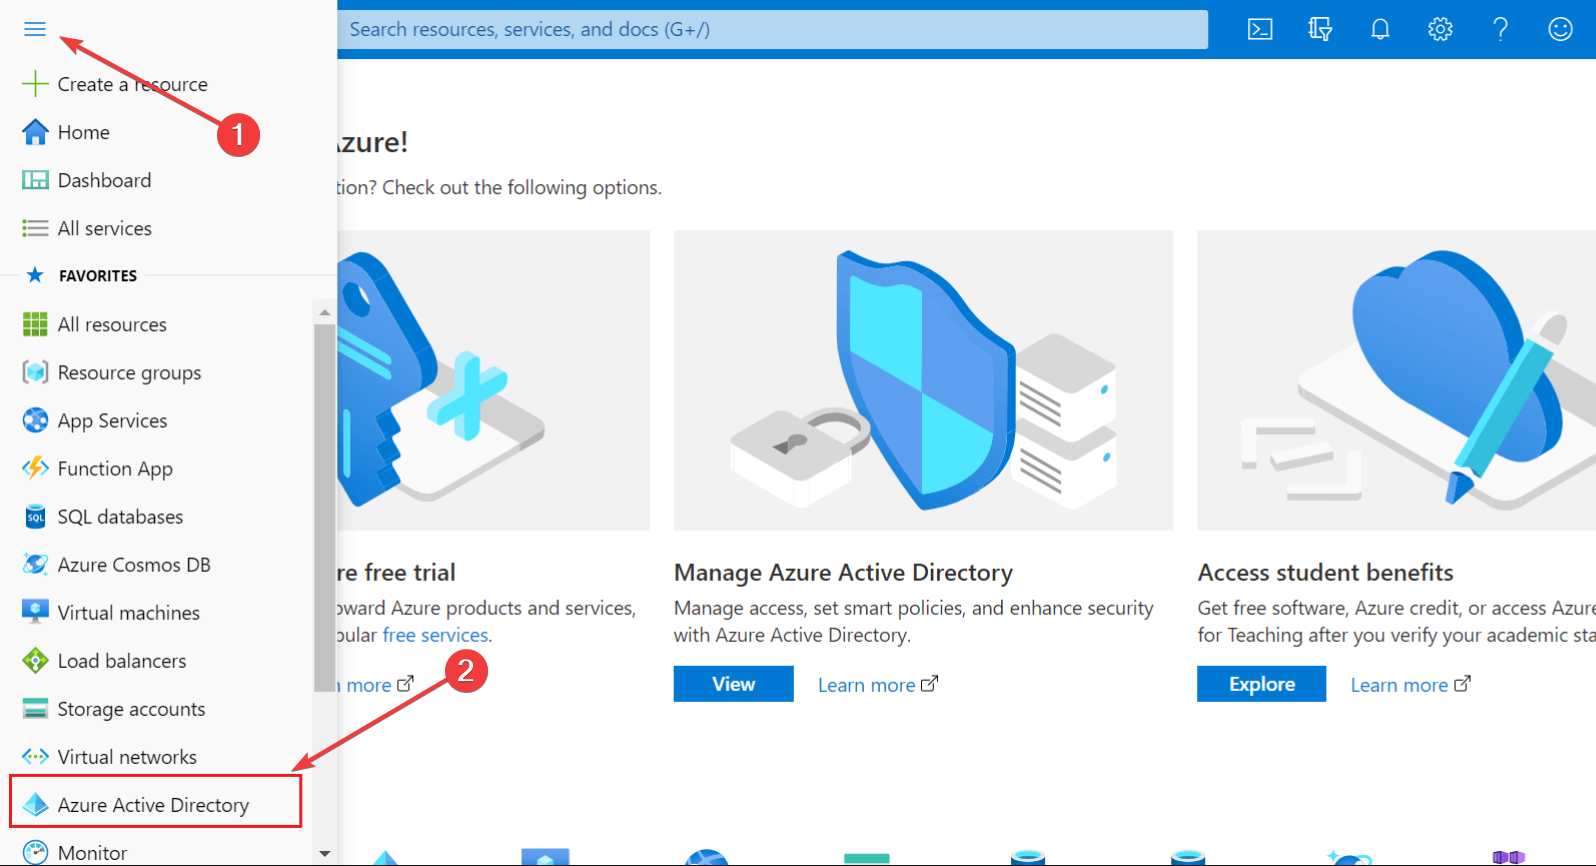Click the Create a resource plus icon
1596x866 pixels.
(x=35, y=84)
